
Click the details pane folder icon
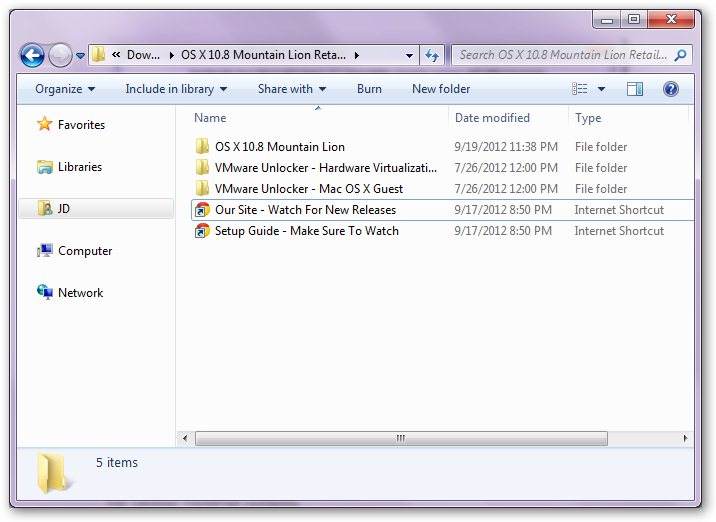click(x=53, y=473)
